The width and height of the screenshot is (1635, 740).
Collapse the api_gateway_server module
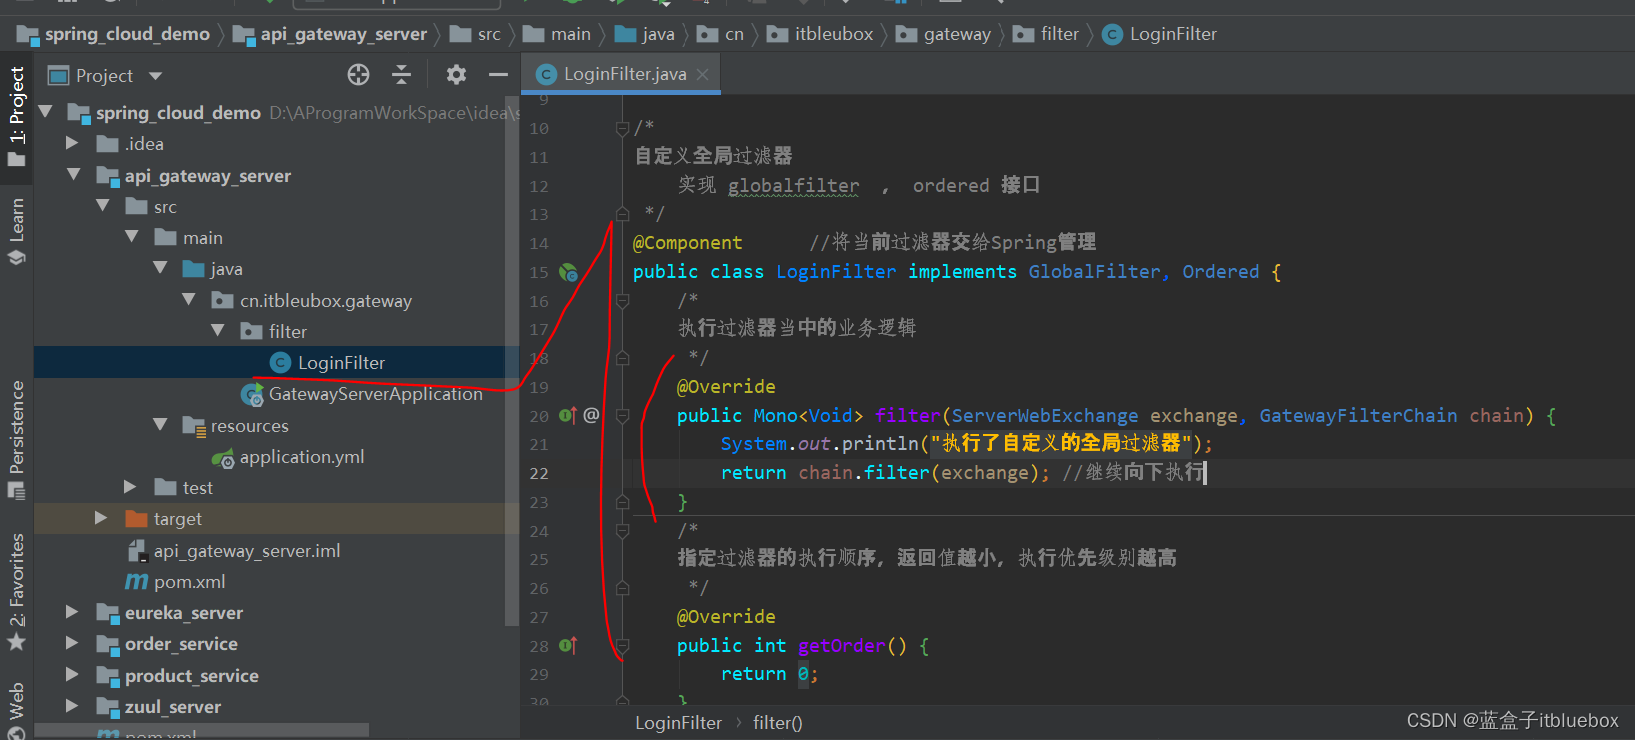point(73,174)
